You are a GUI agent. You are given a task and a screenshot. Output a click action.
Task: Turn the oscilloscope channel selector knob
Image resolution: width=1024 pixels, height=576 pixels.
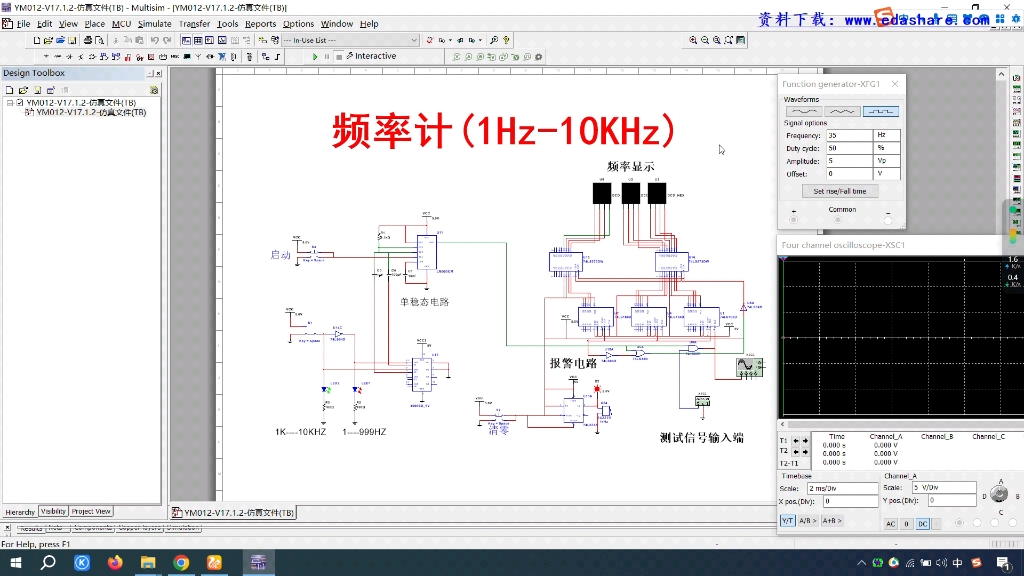point(999,494)
